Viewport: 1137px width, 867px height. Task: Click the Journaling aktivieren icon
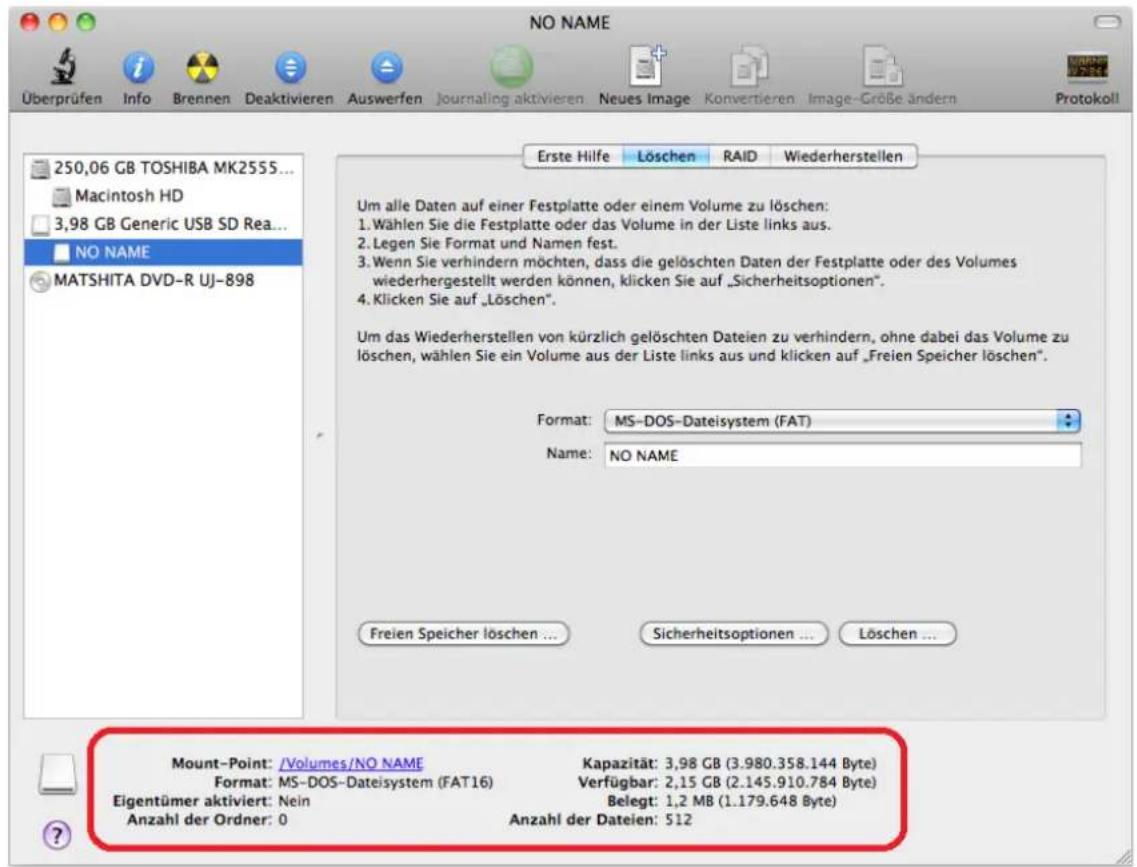pos(511,67)
